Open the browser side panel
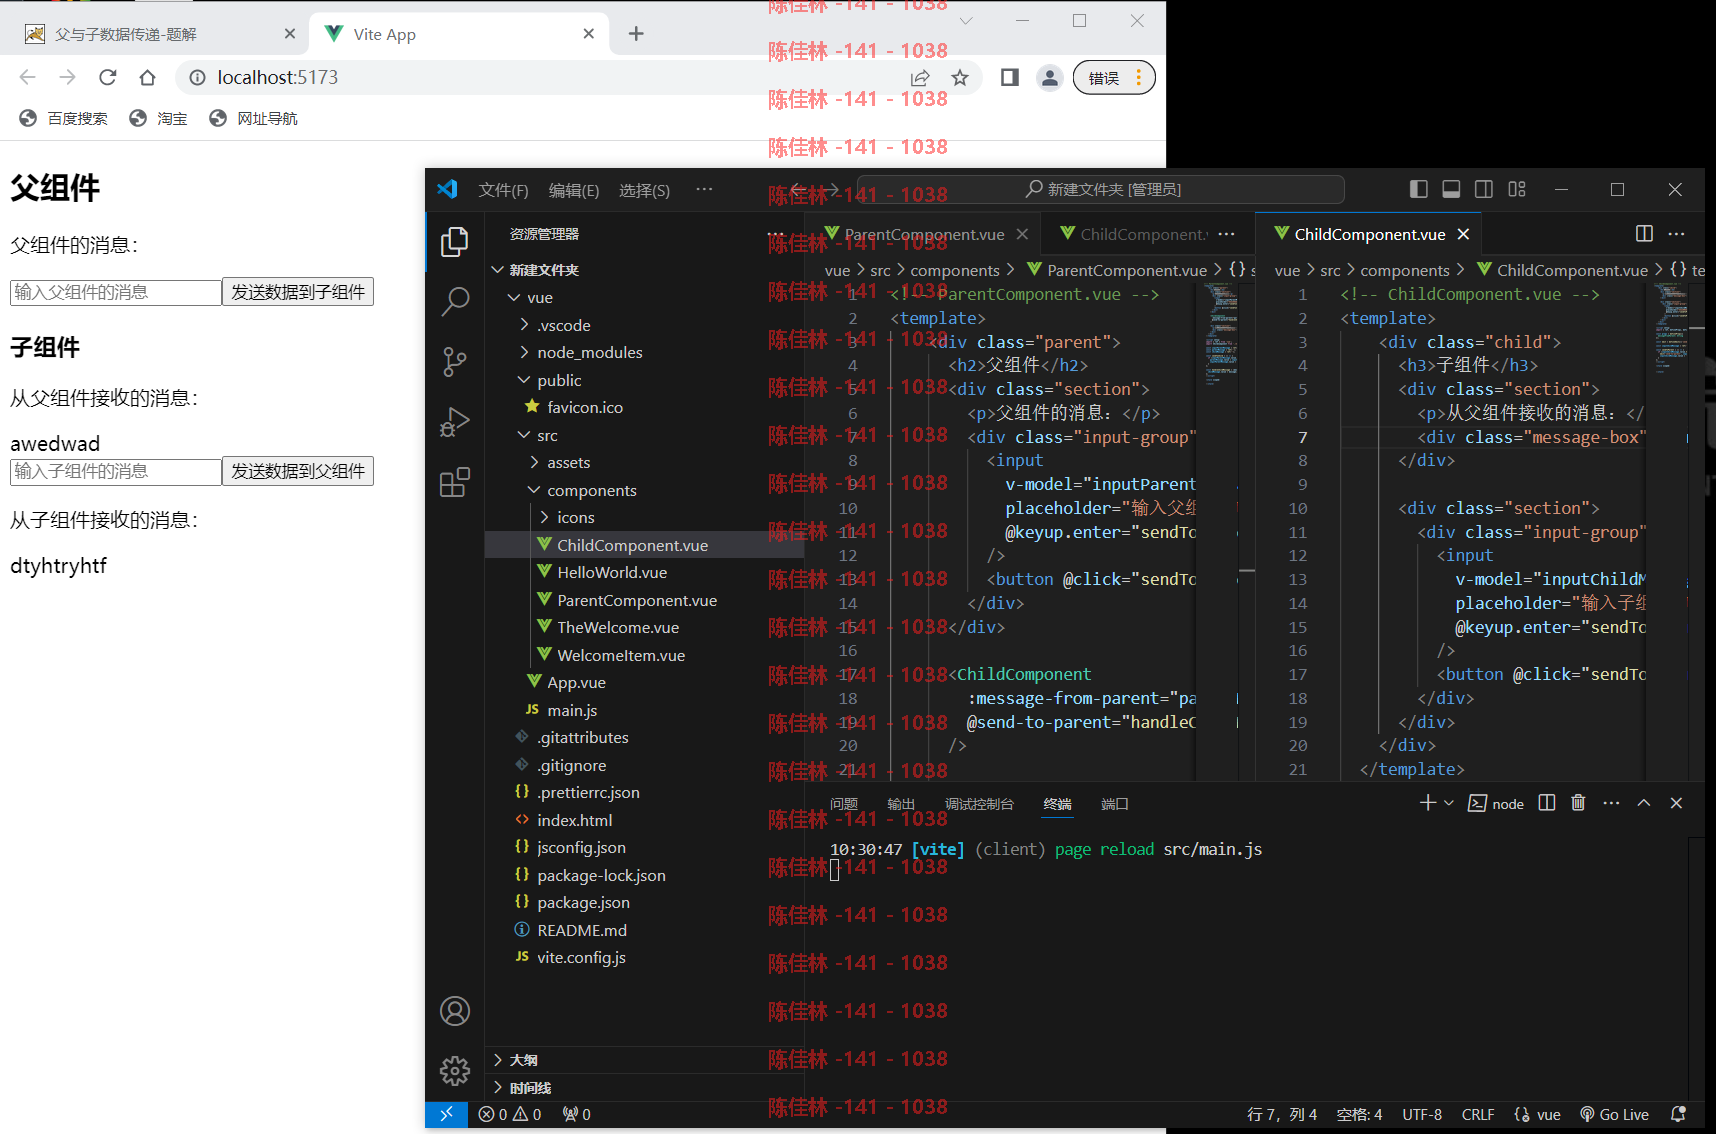The image size is (1716, 1134). (1010, 77)
